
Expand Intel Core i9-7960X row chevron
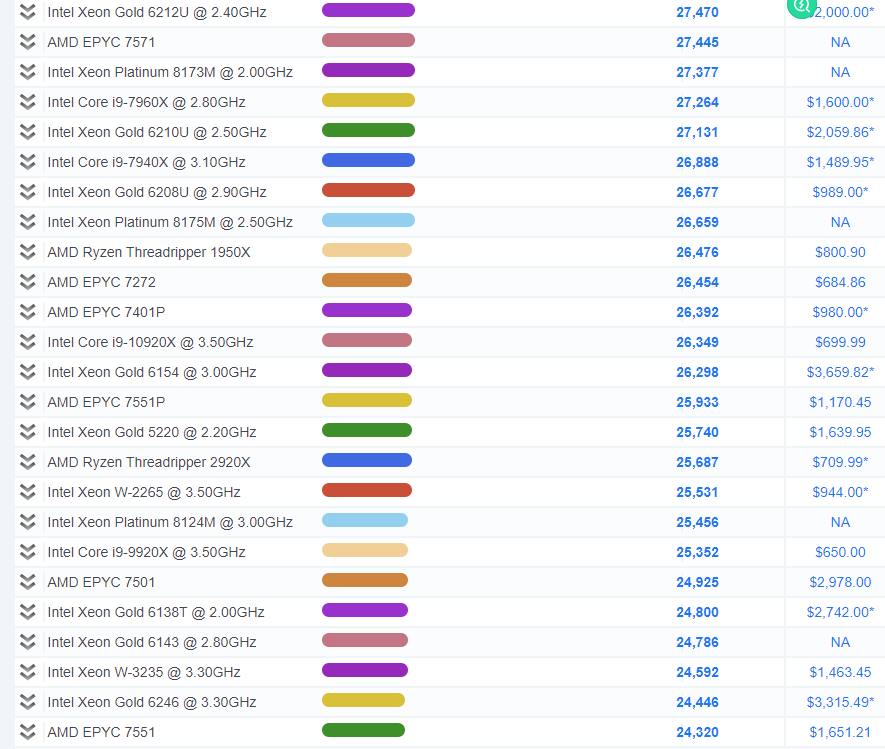(28, 102)
